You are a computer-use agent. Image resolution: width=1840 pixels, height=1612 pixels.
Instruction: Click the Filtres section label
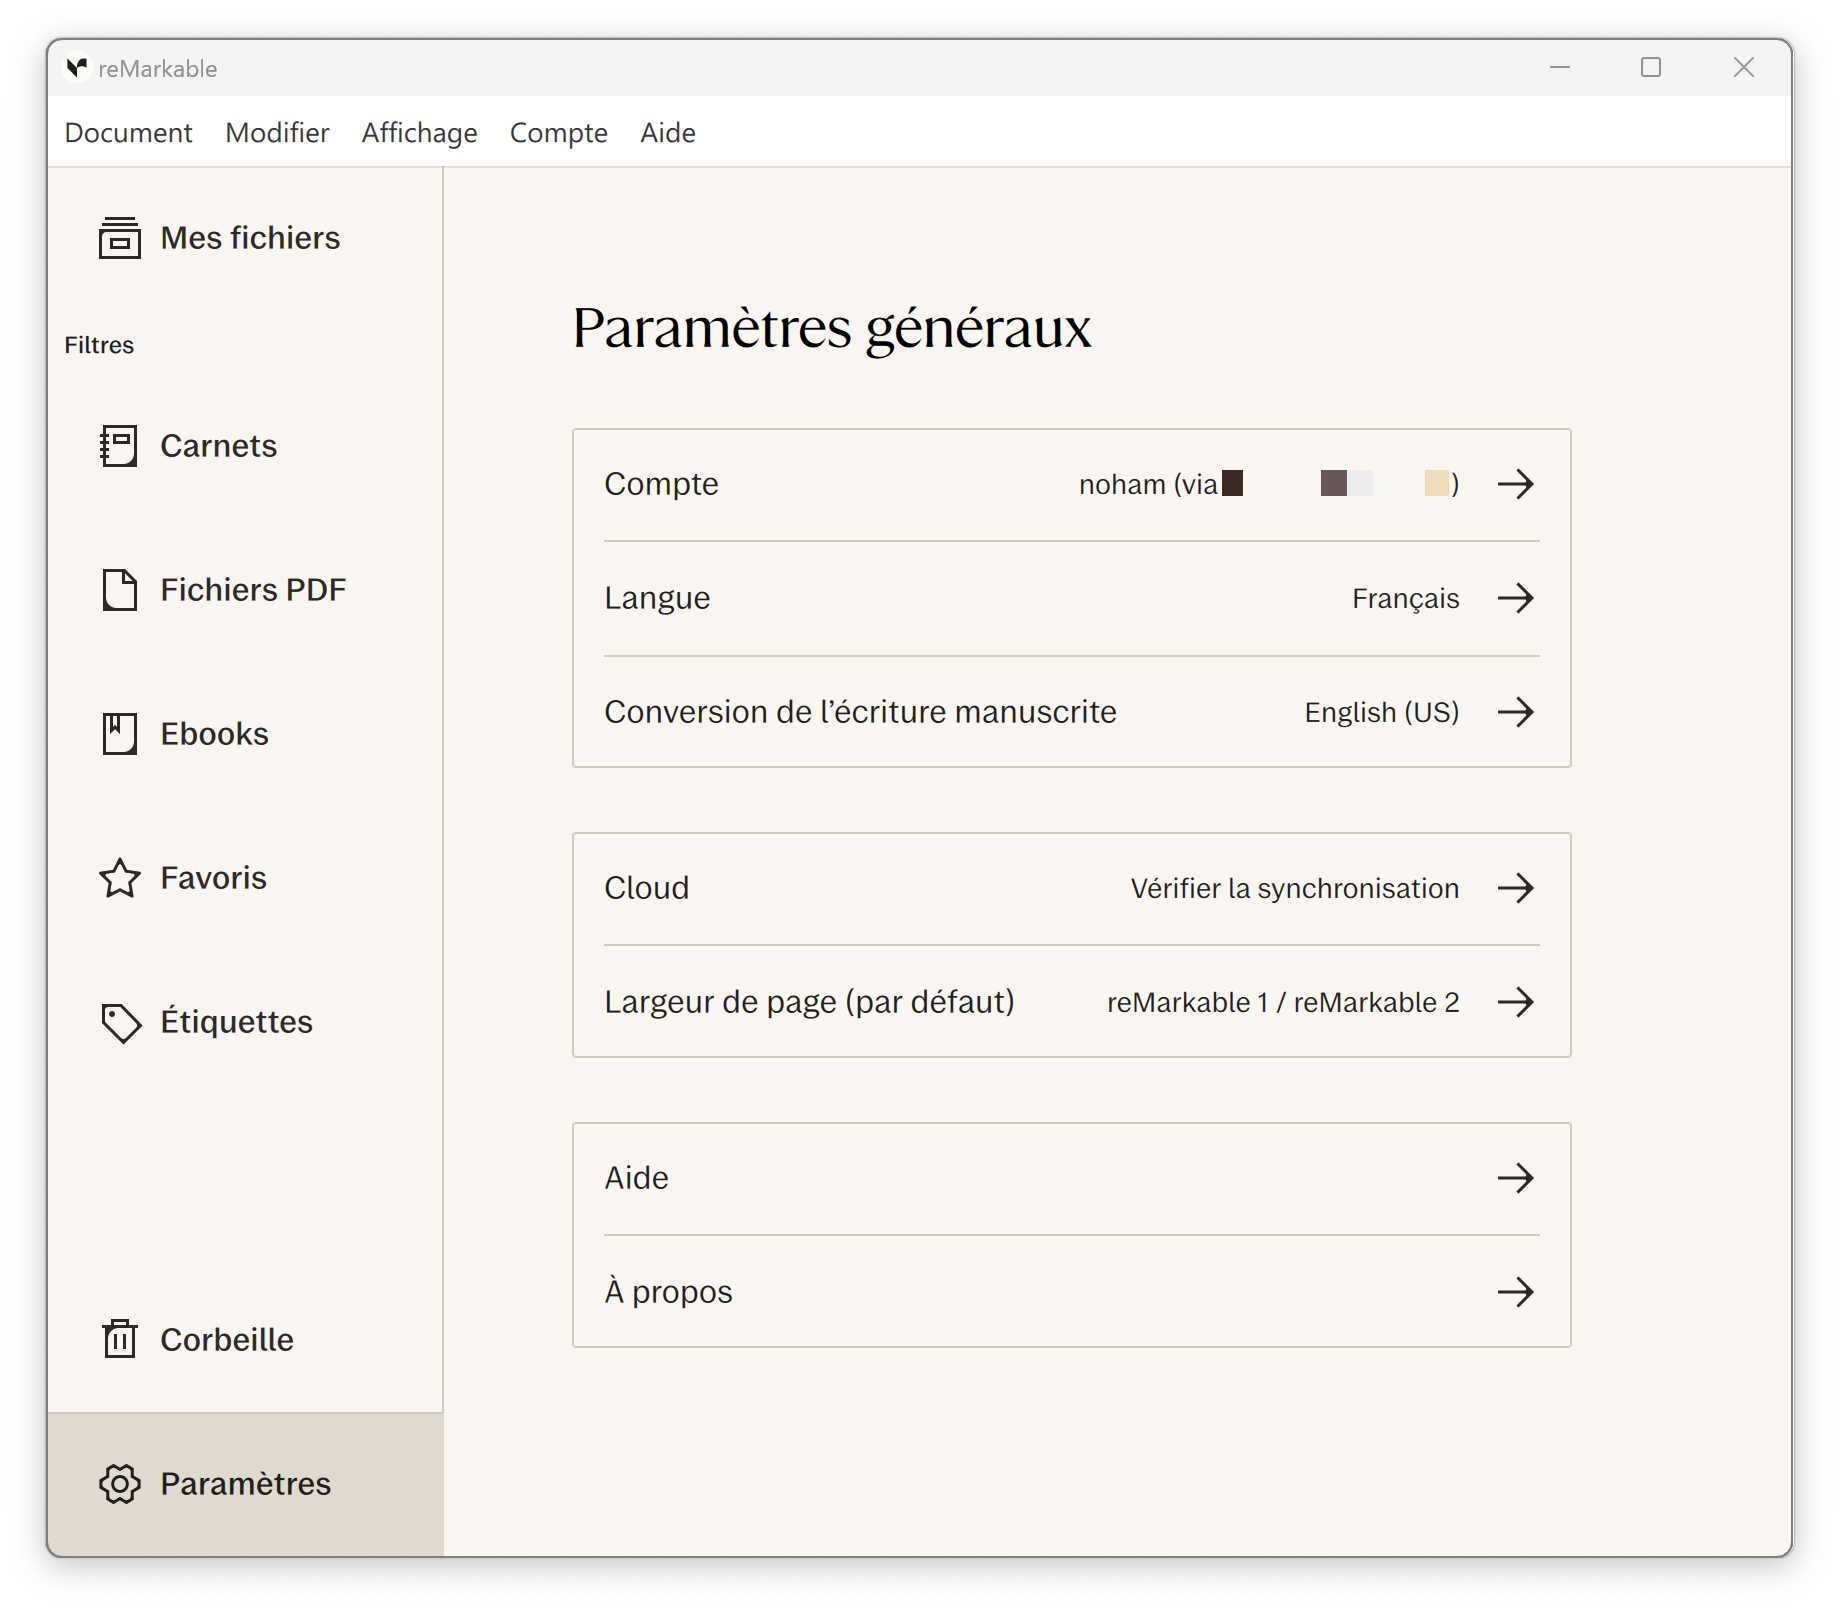[x=99, y=345]
